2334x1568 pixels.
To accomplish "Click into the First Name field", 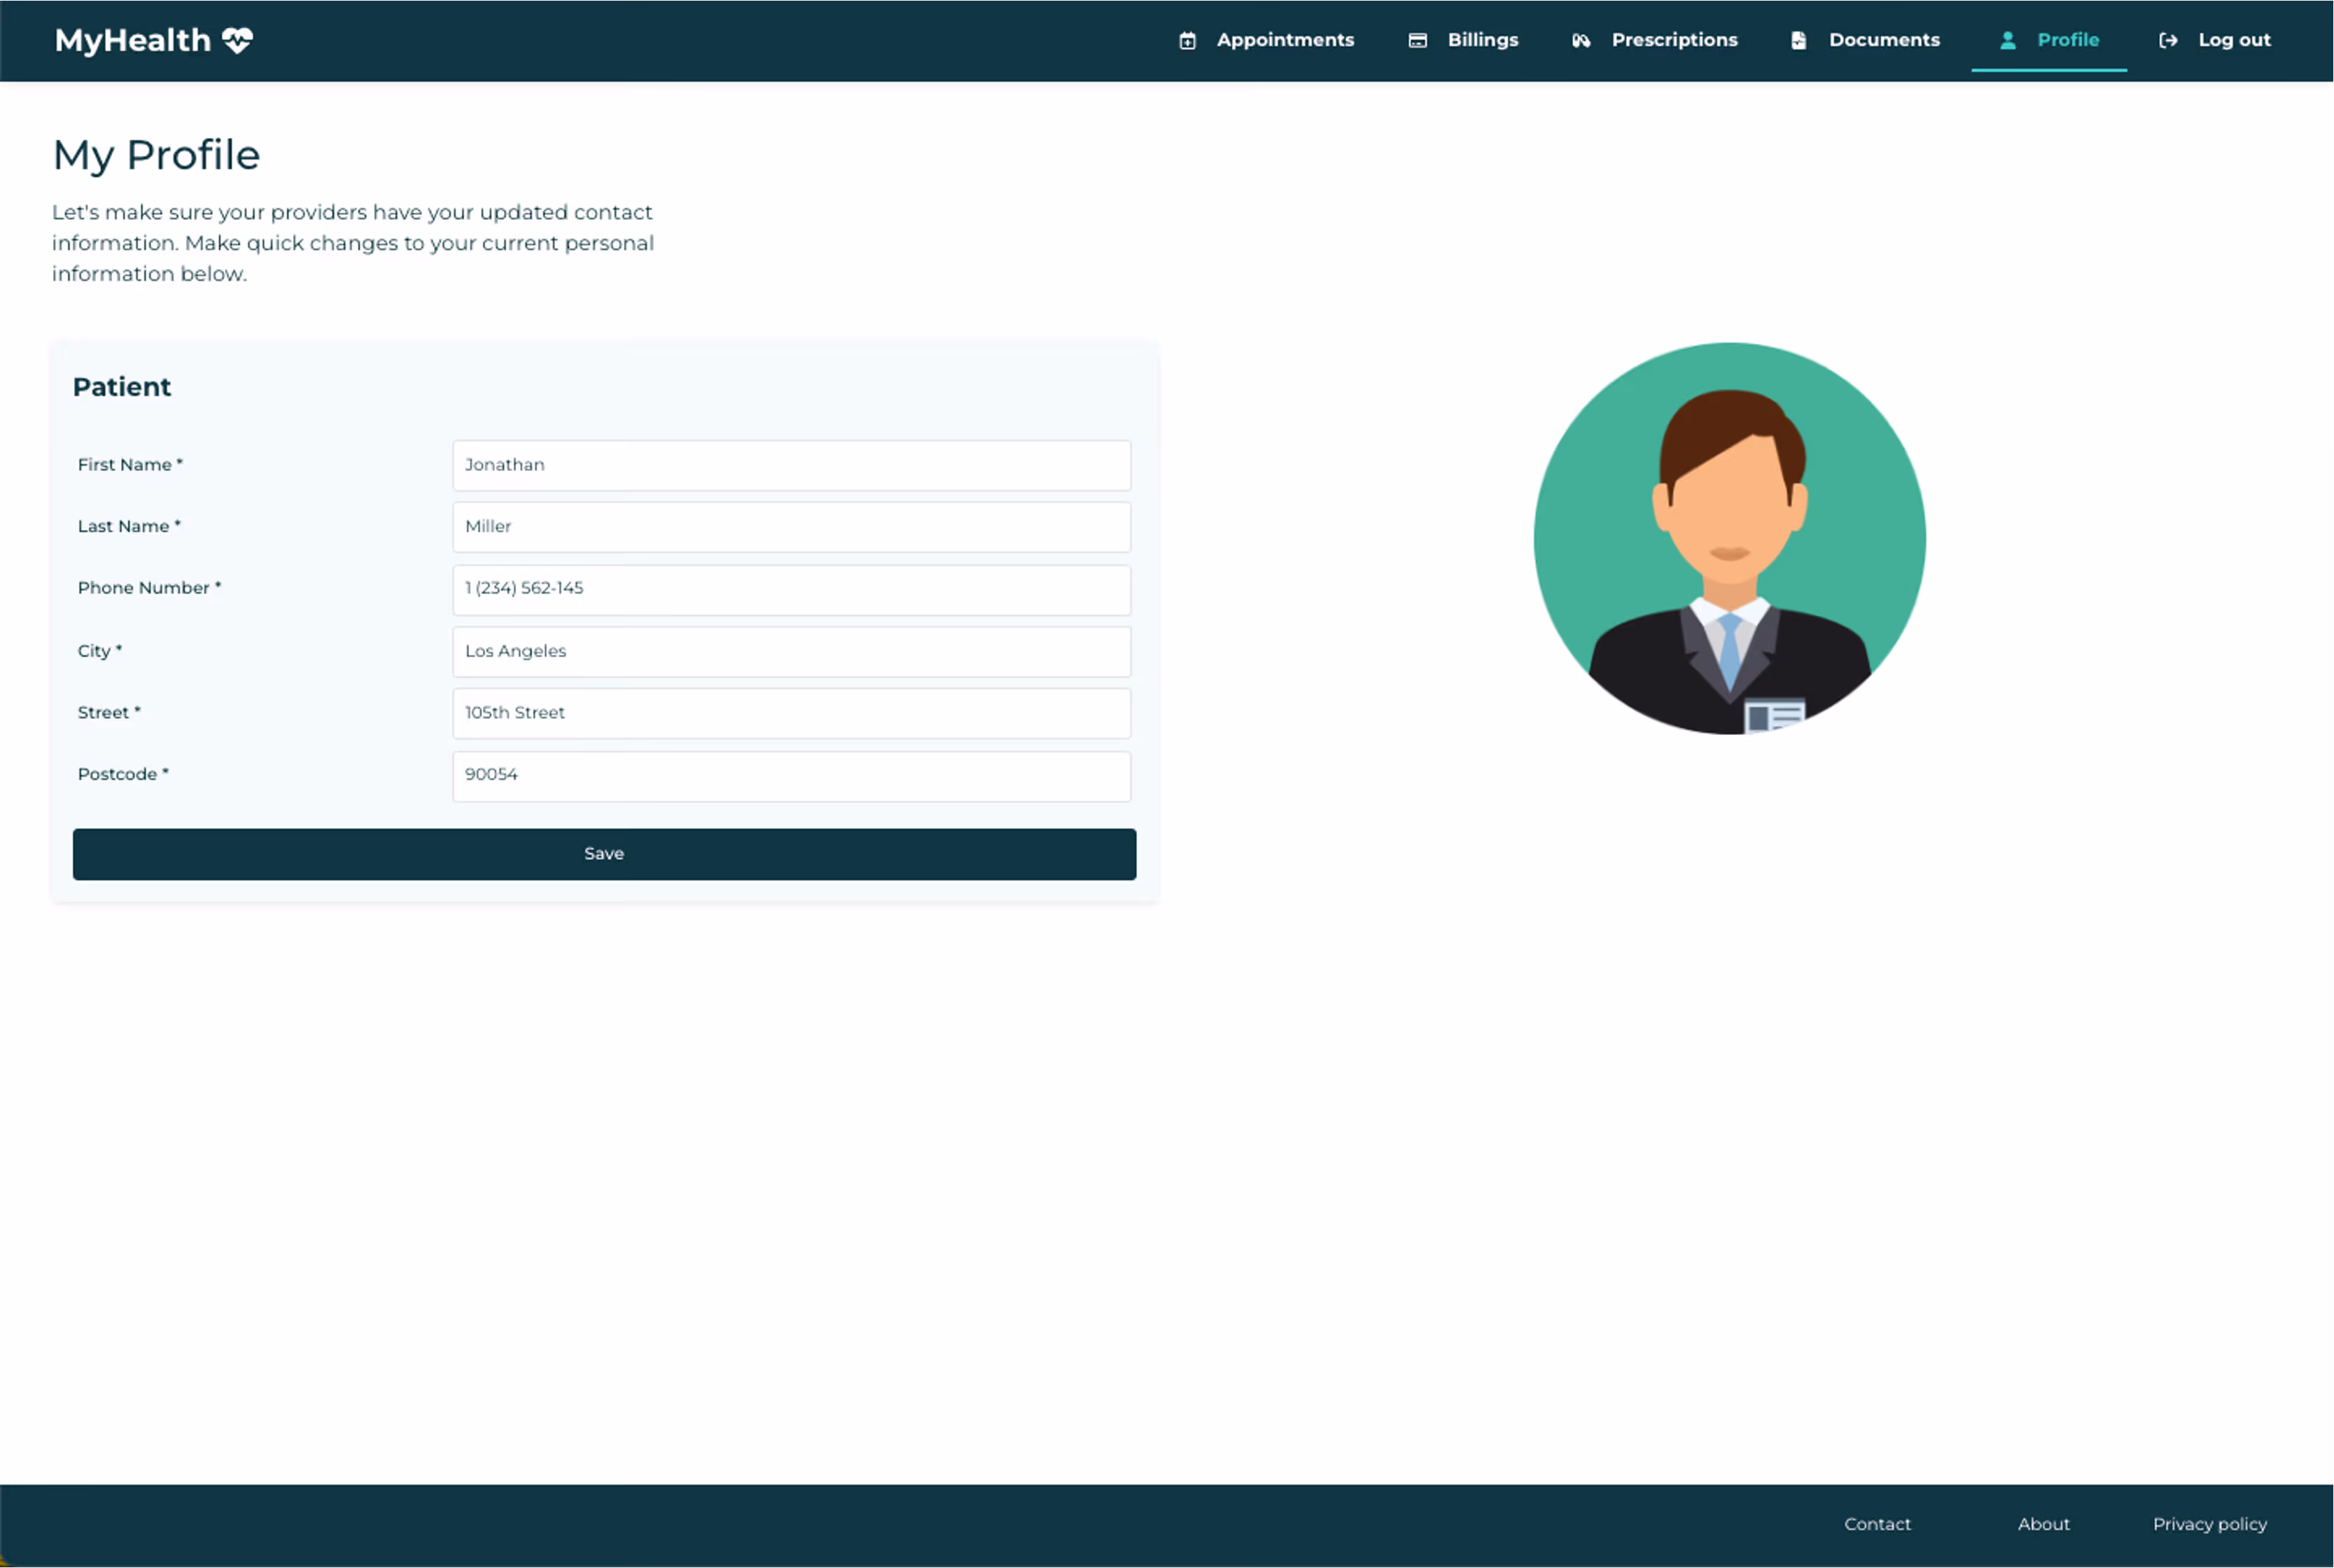I will pyautogui.click(x=791, y=465).
